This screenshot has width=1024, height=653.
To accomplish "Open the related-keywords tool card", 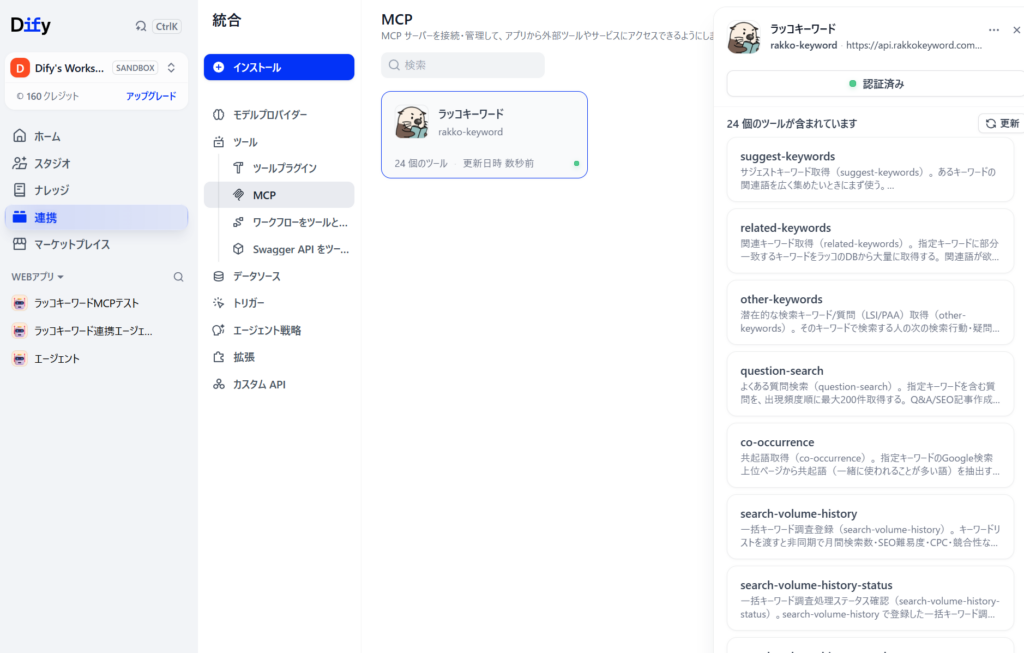I will [x=870, y=242].
